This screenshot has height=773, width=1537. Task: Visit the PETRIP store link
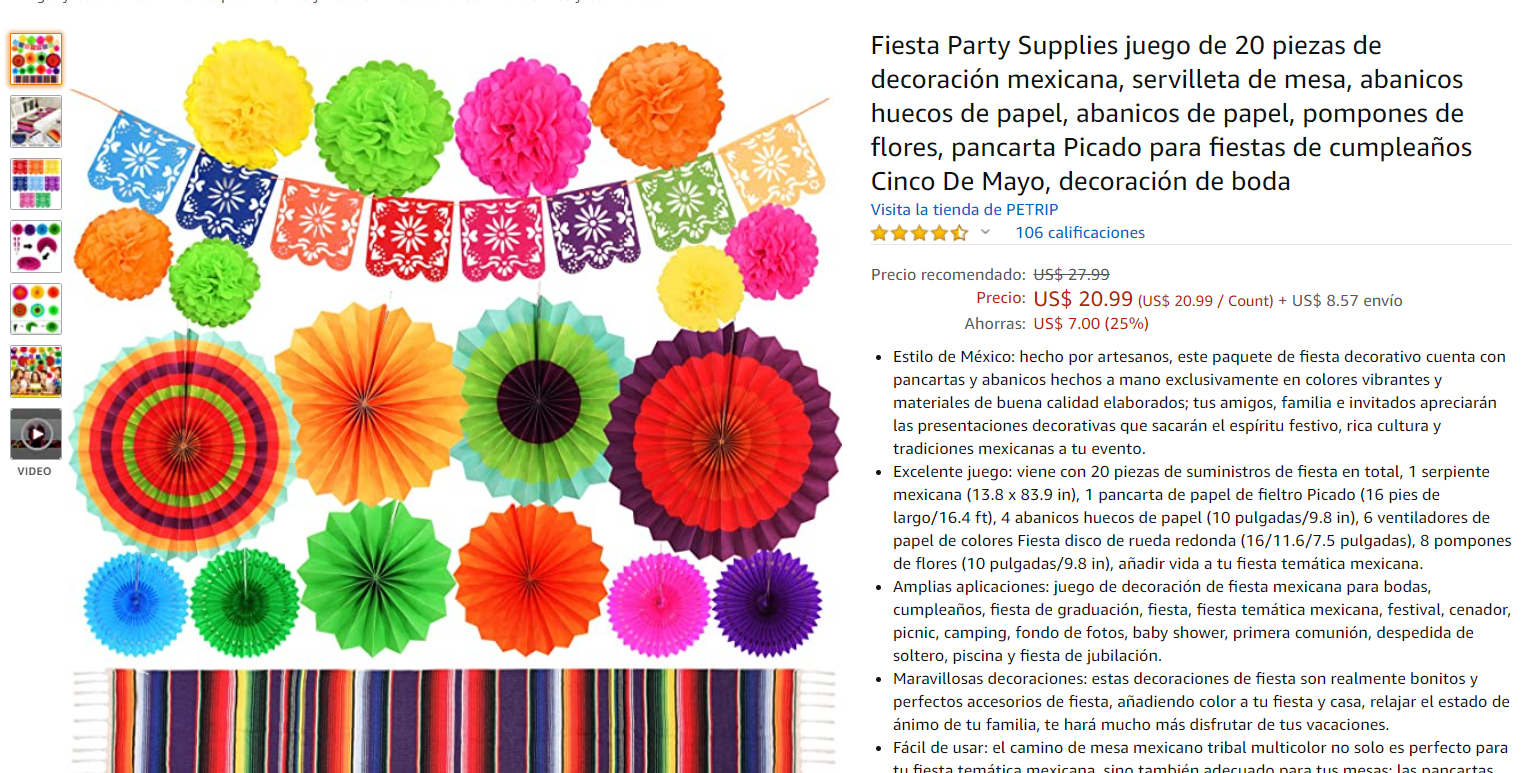pos(964,209)
